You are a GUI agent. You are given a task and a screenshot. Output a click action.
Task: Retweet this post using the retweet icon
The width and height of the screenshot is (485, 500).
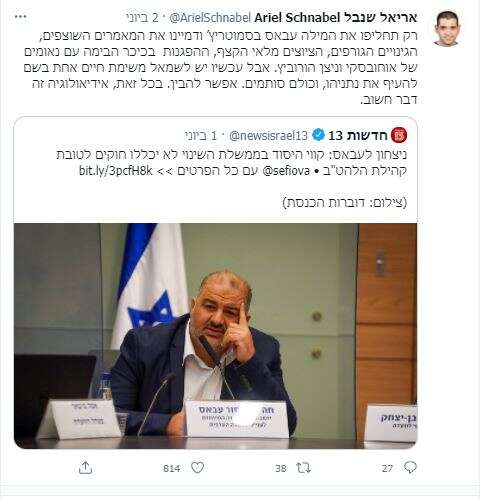tap(304, 468)
